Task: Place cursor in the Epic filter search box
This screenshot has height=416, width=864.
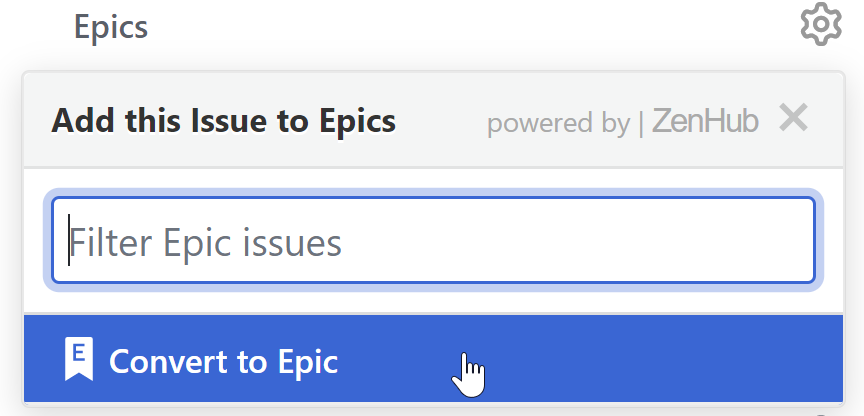Action: click(x=433, y=240)
